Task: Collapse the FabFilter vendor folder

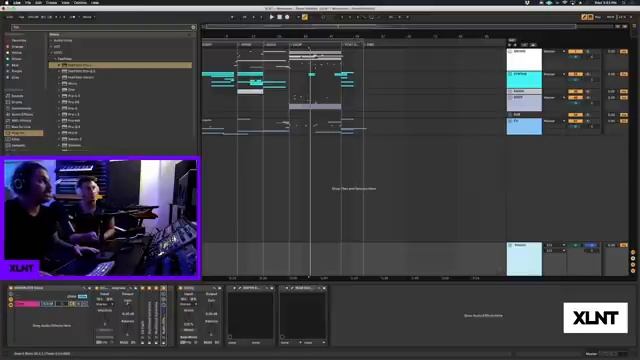Action: (x=55, y=59)
